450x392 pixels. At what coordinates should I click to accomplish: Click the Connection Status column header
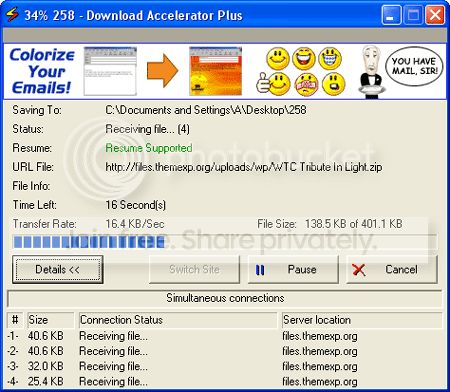[178, 320]
